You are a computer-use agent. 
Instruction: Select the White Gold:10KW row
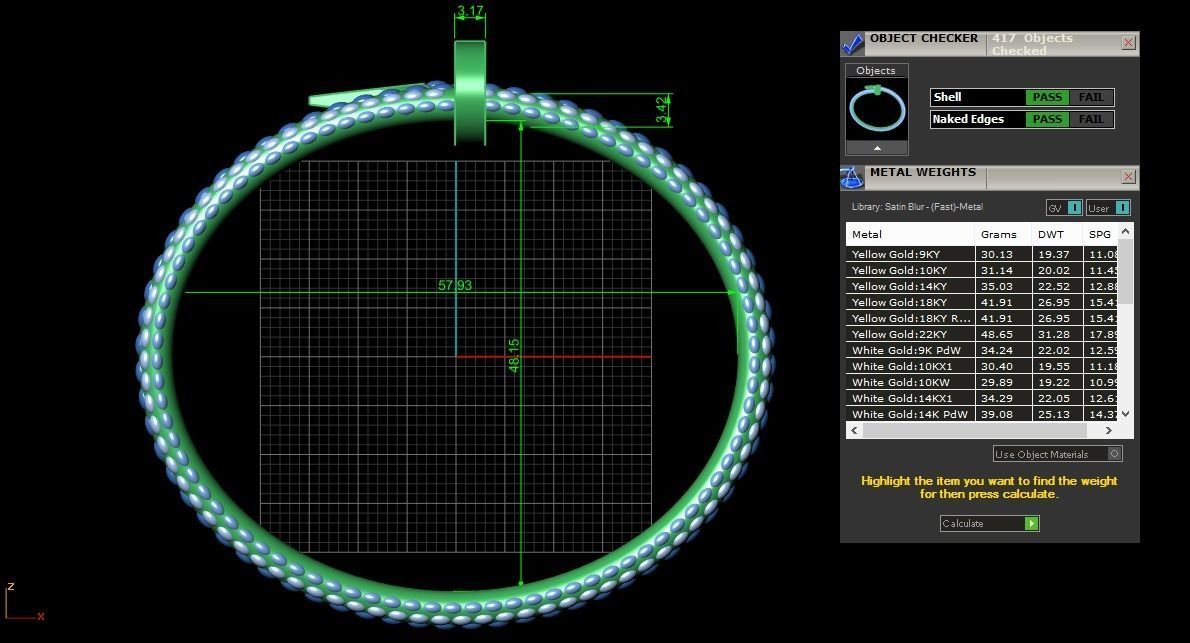[982, 382]
